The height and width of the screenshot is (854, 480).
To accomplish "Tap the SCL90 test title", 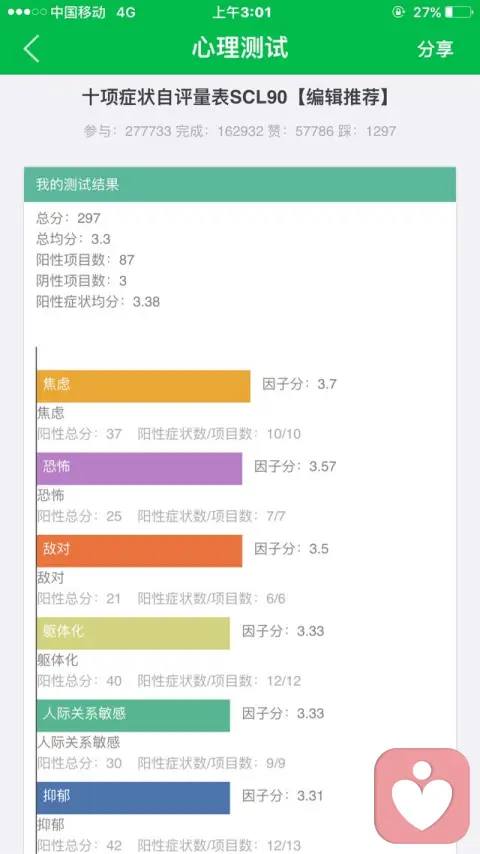I will tap(236, 97).
